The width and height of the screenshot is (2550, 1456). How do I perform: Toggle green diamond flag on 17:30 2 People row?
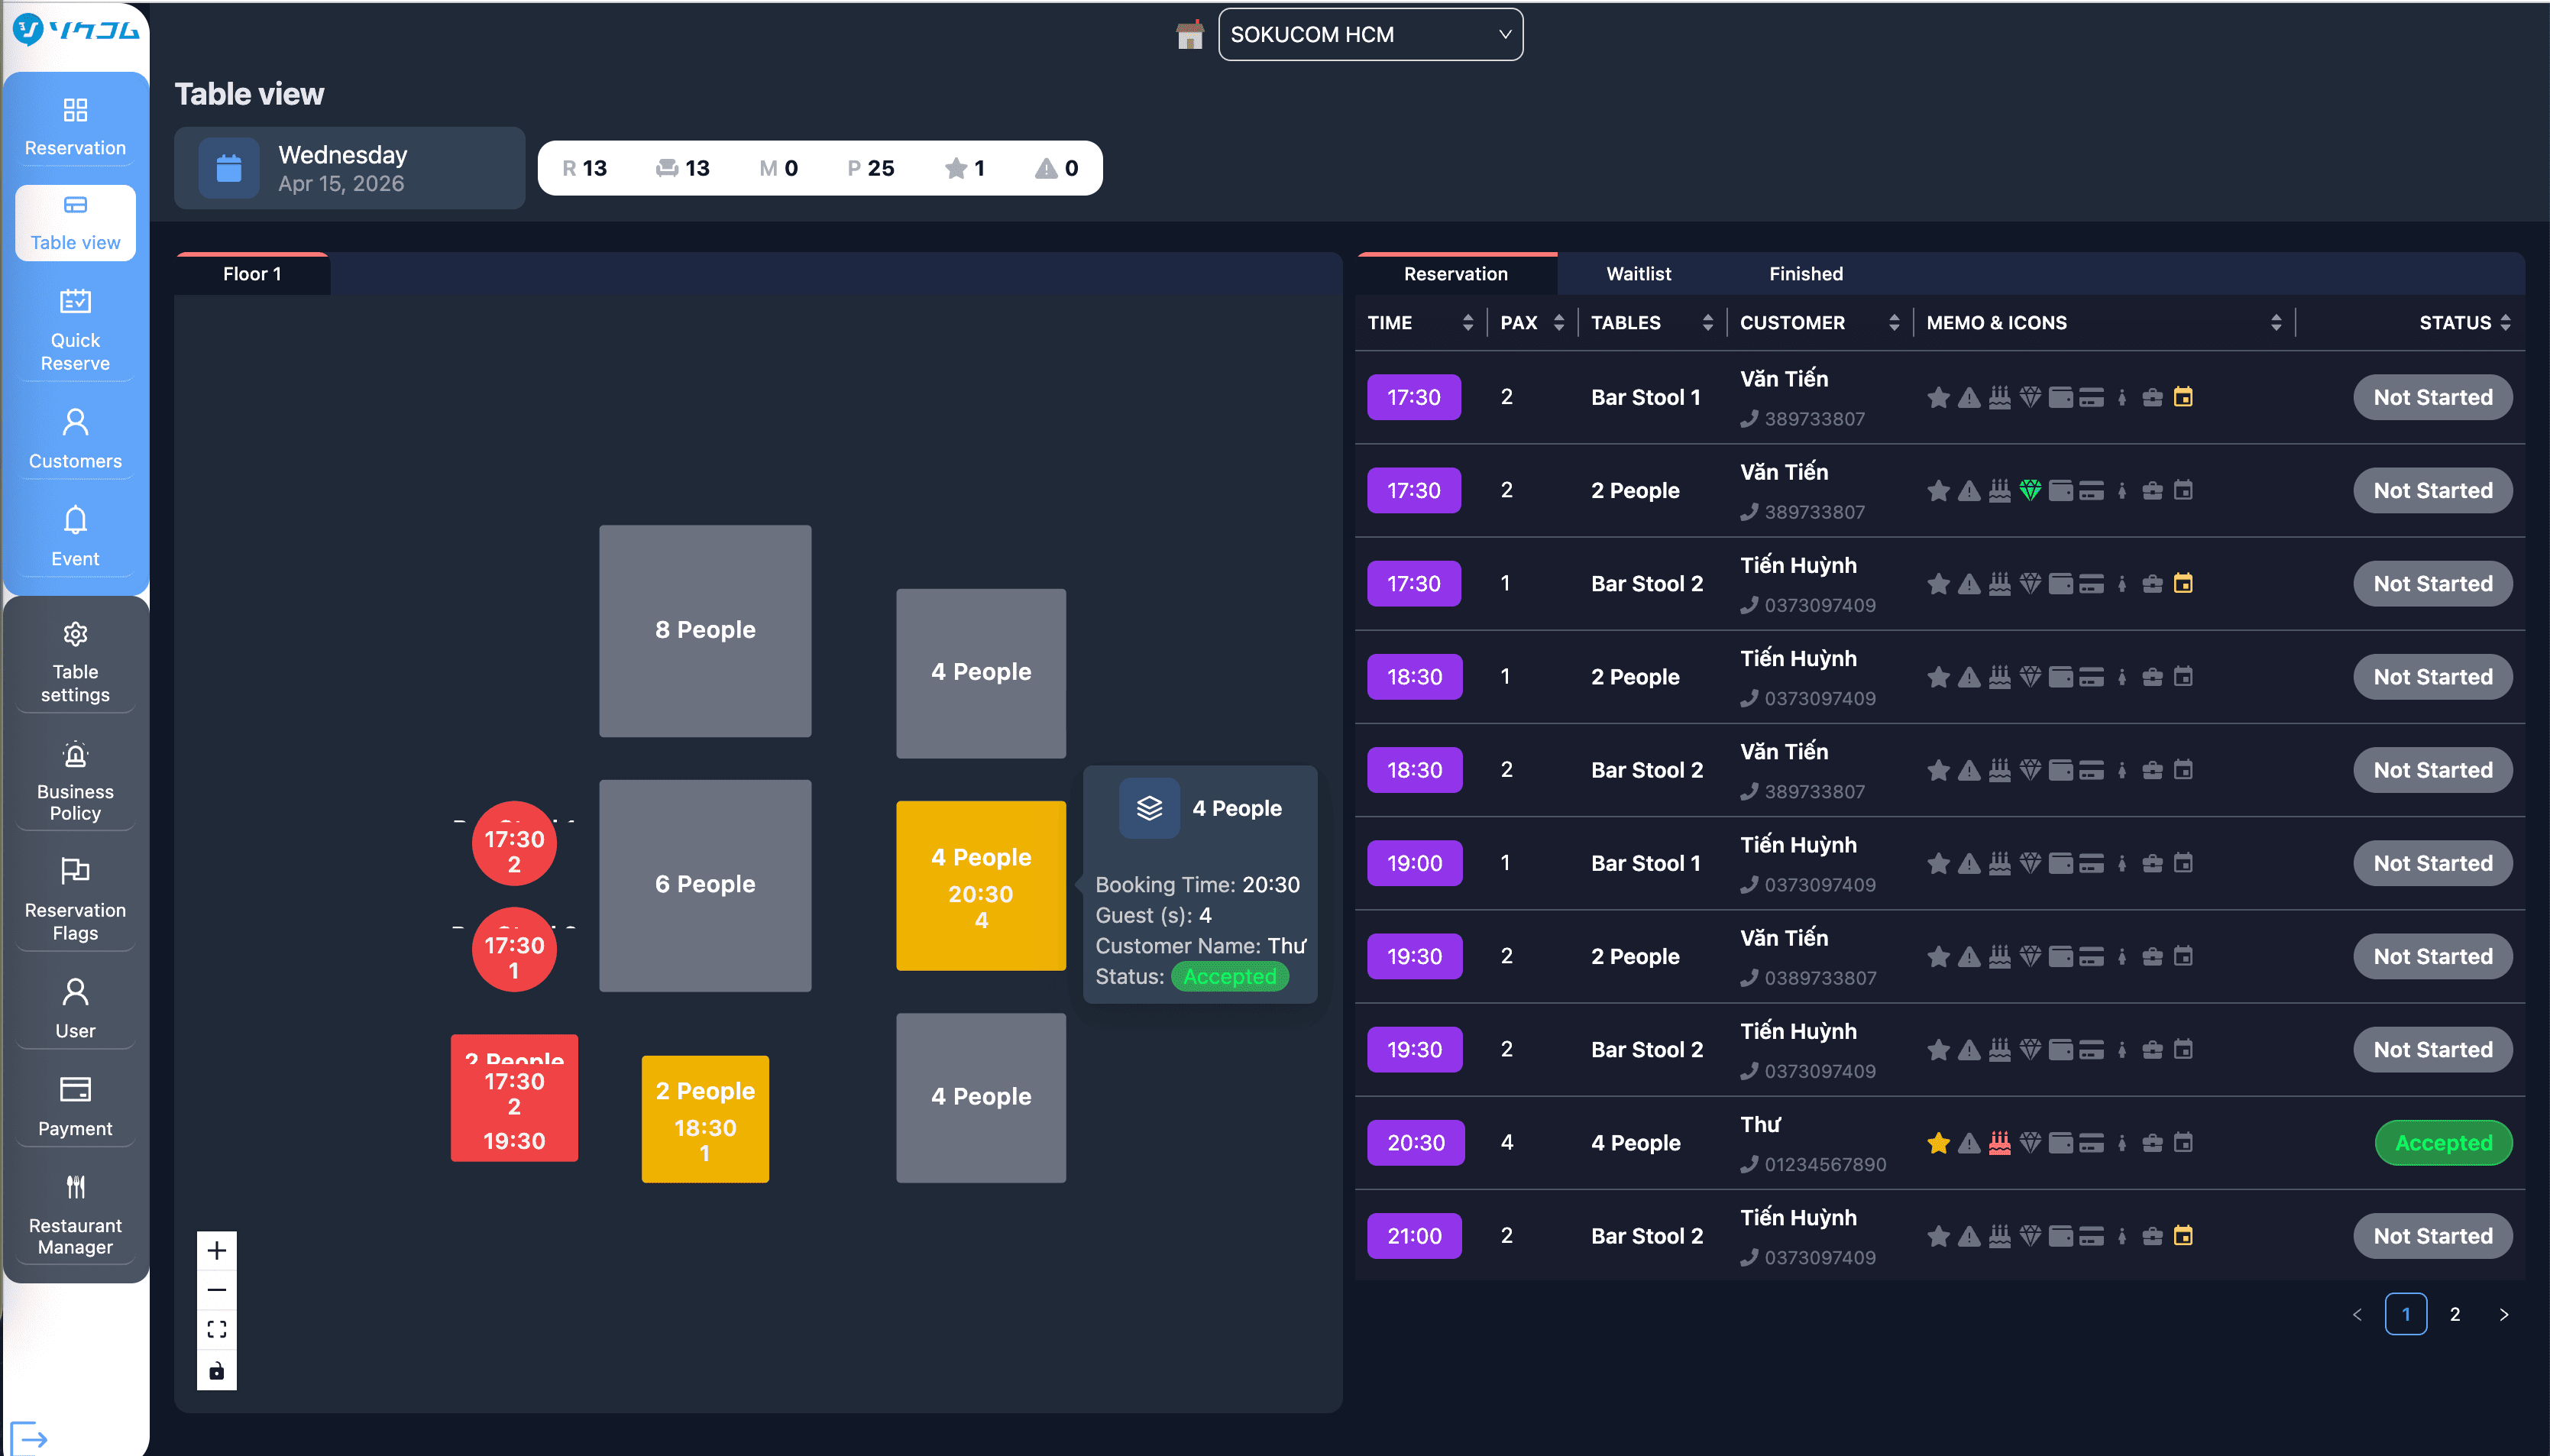2030,490
